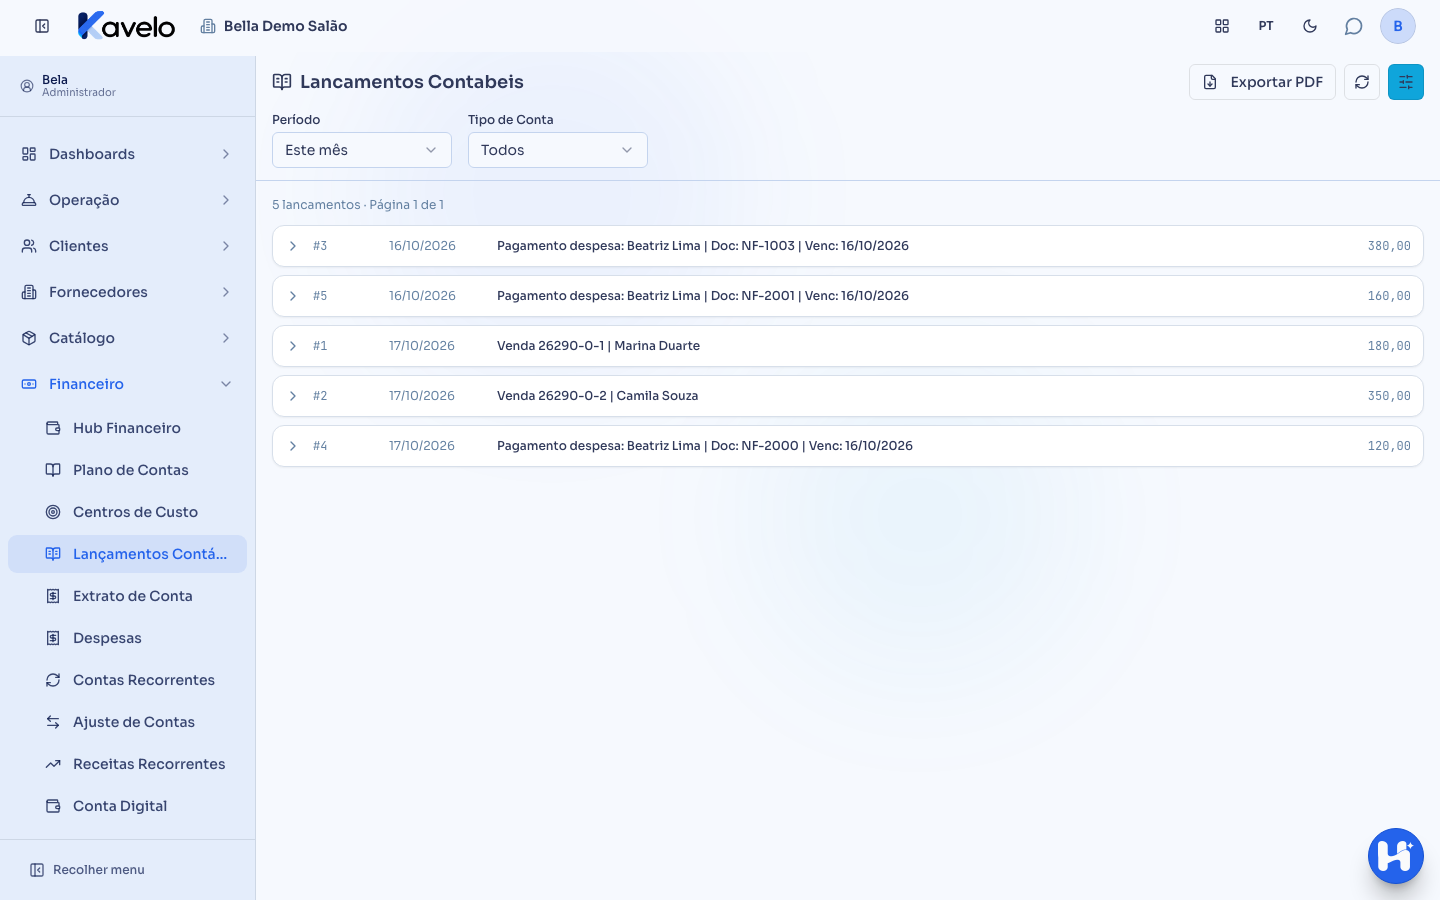Select Lançamentos Contábeis sidebar item
The height and width of the screenshot is (900, 1440).
(x=127, y=554)
